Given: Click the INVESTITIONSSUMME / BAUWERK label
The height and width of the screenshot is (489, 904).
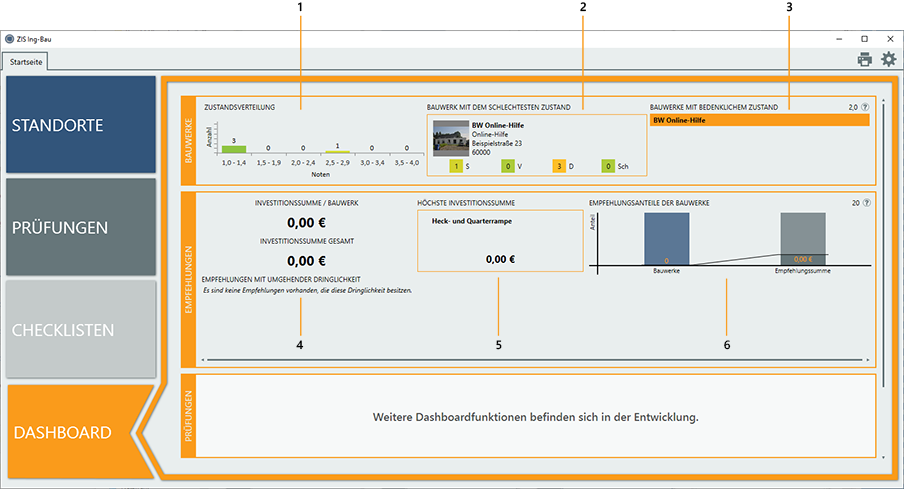Looking at the screenshot, I should 307,203.
